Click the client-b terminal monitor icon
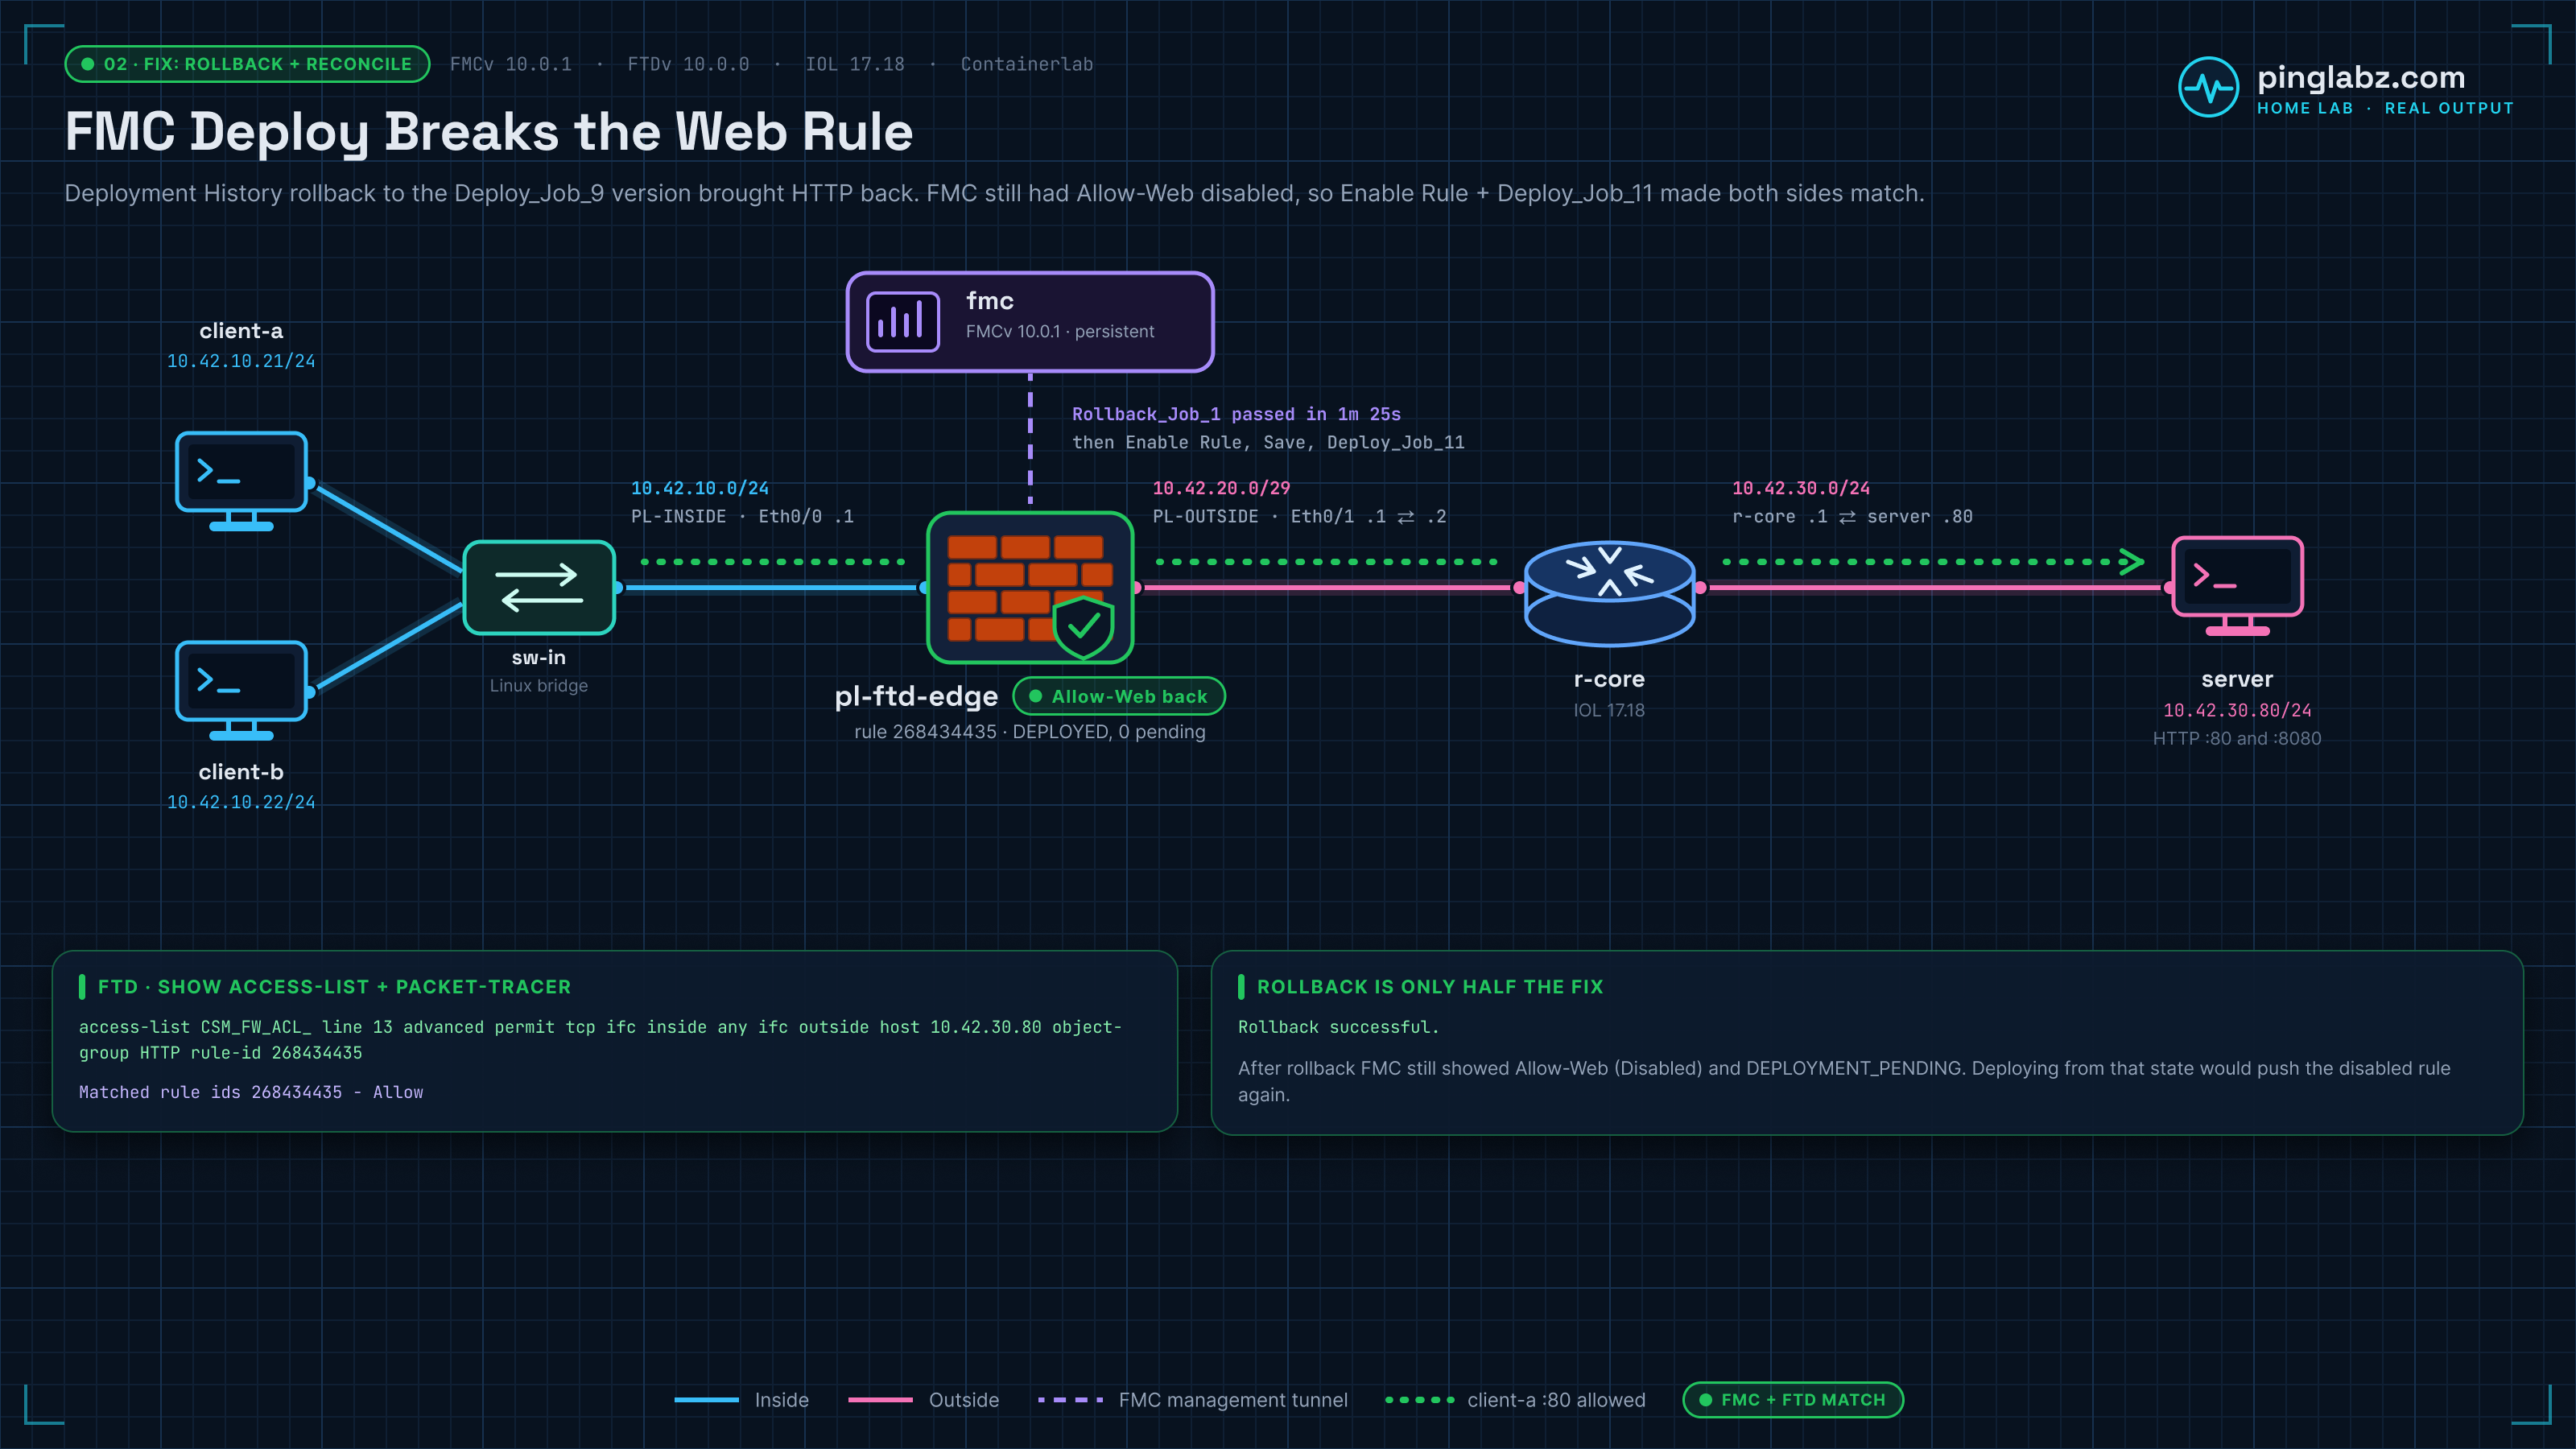The width and height of the screenshot is (2576, 1449). [x=241, y=690]
